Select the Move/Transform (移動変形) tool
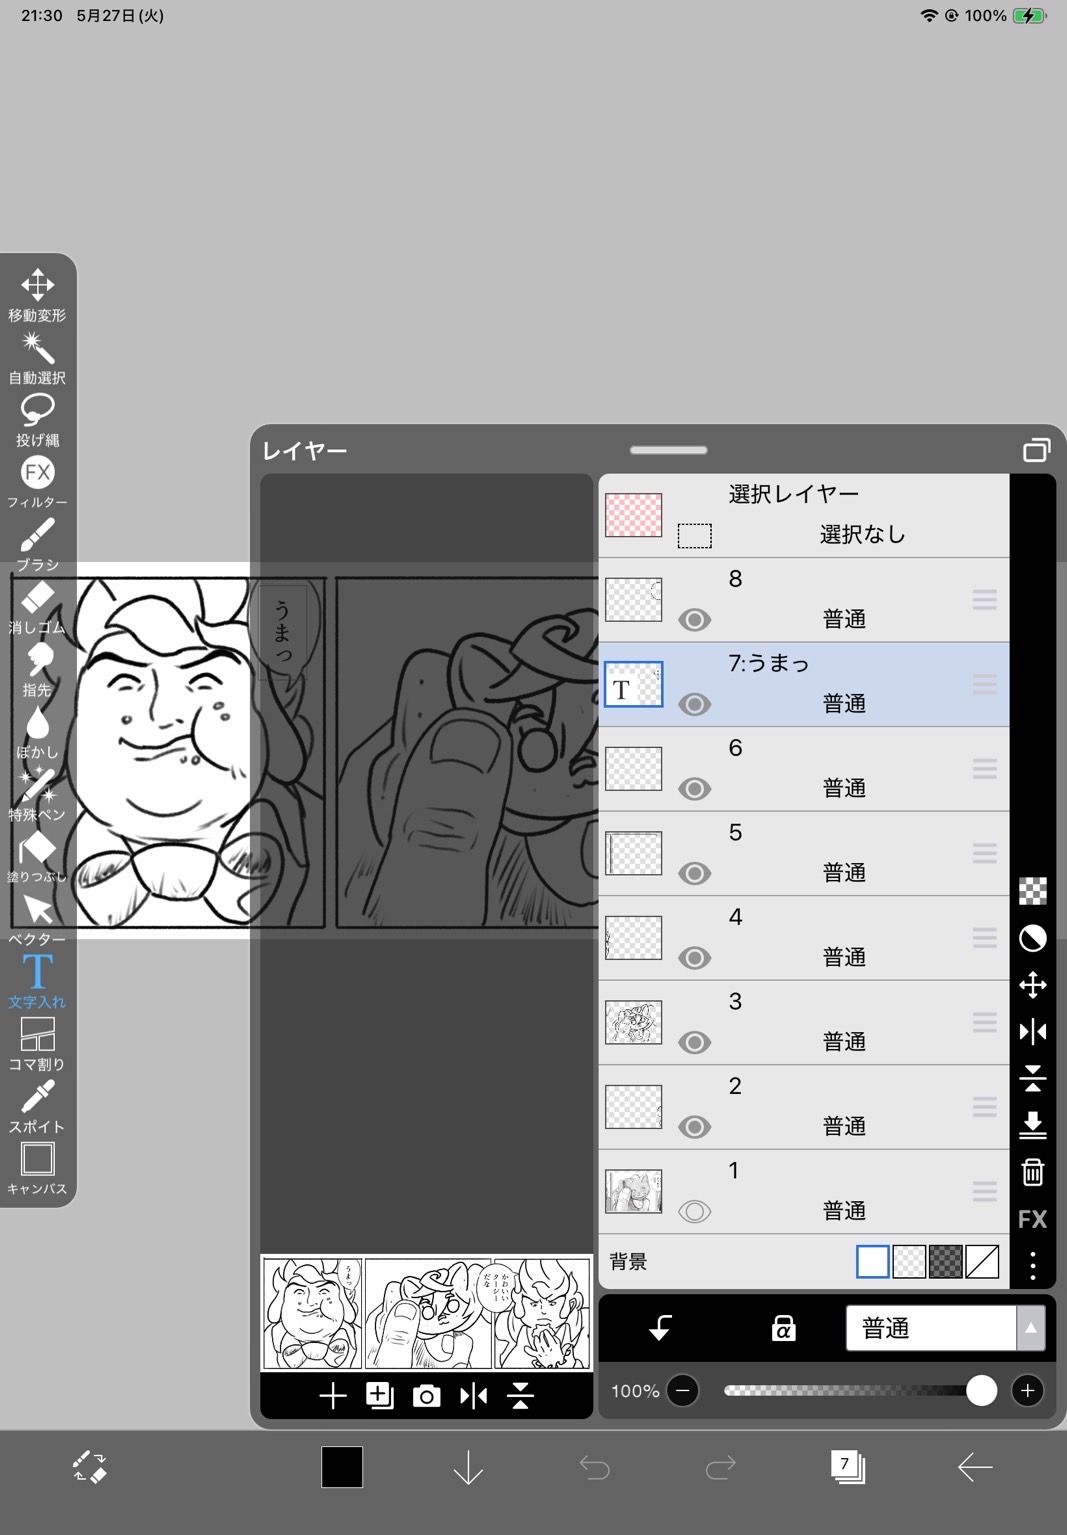Image resolution: width=1067 pixels, height=1535 pixels. pyautogui.click(x=37, y=295)
